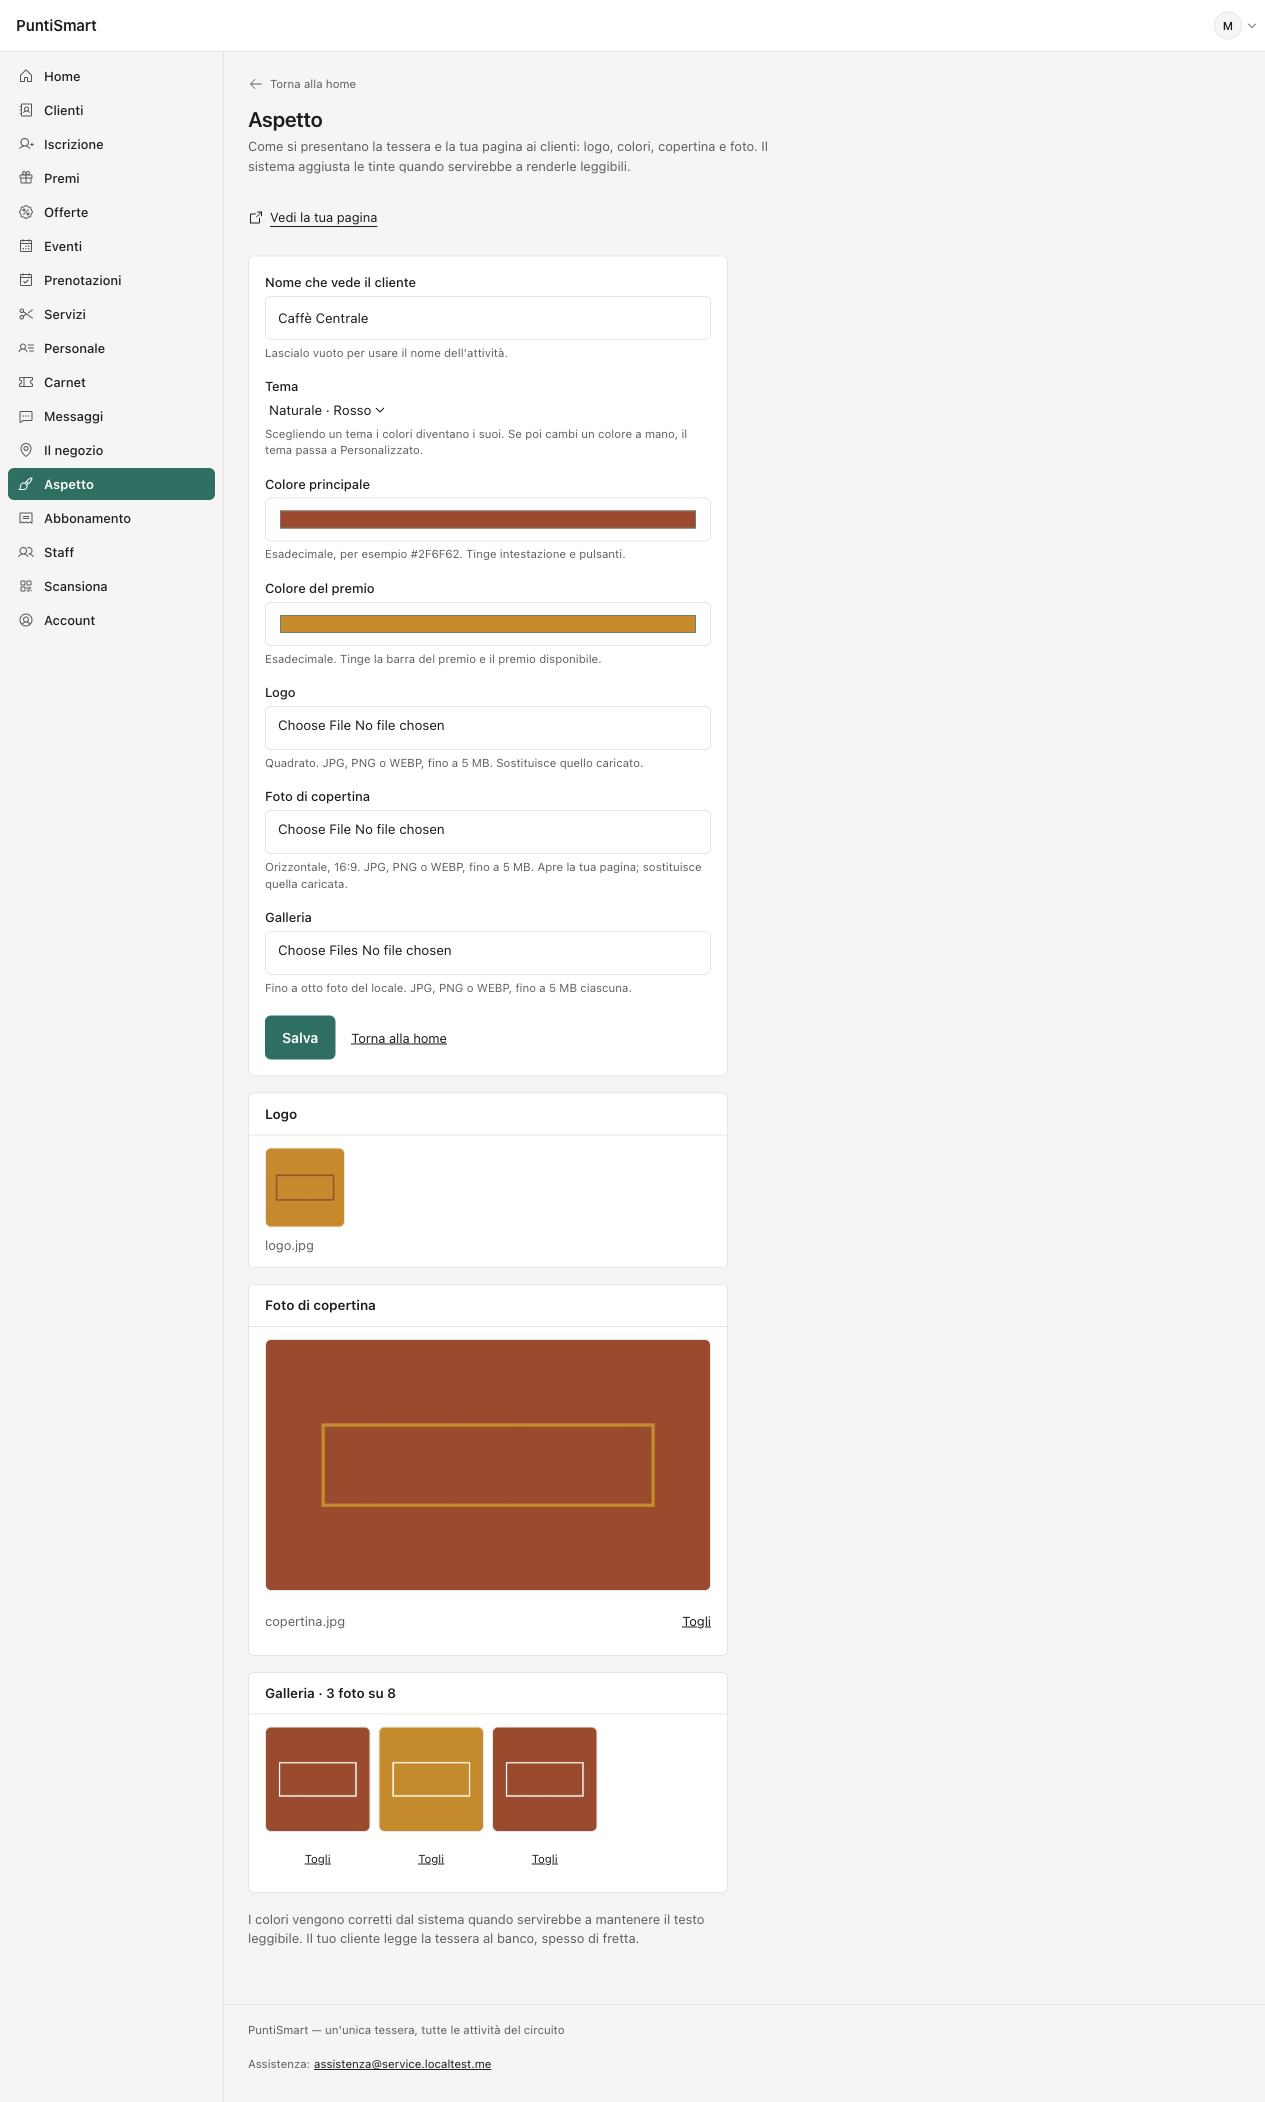Click the yellow gallery thumbnail
Image resolution: width=1265 pixels, height=2102 pixels.
pyautogui.click(x=431, y=1779)
